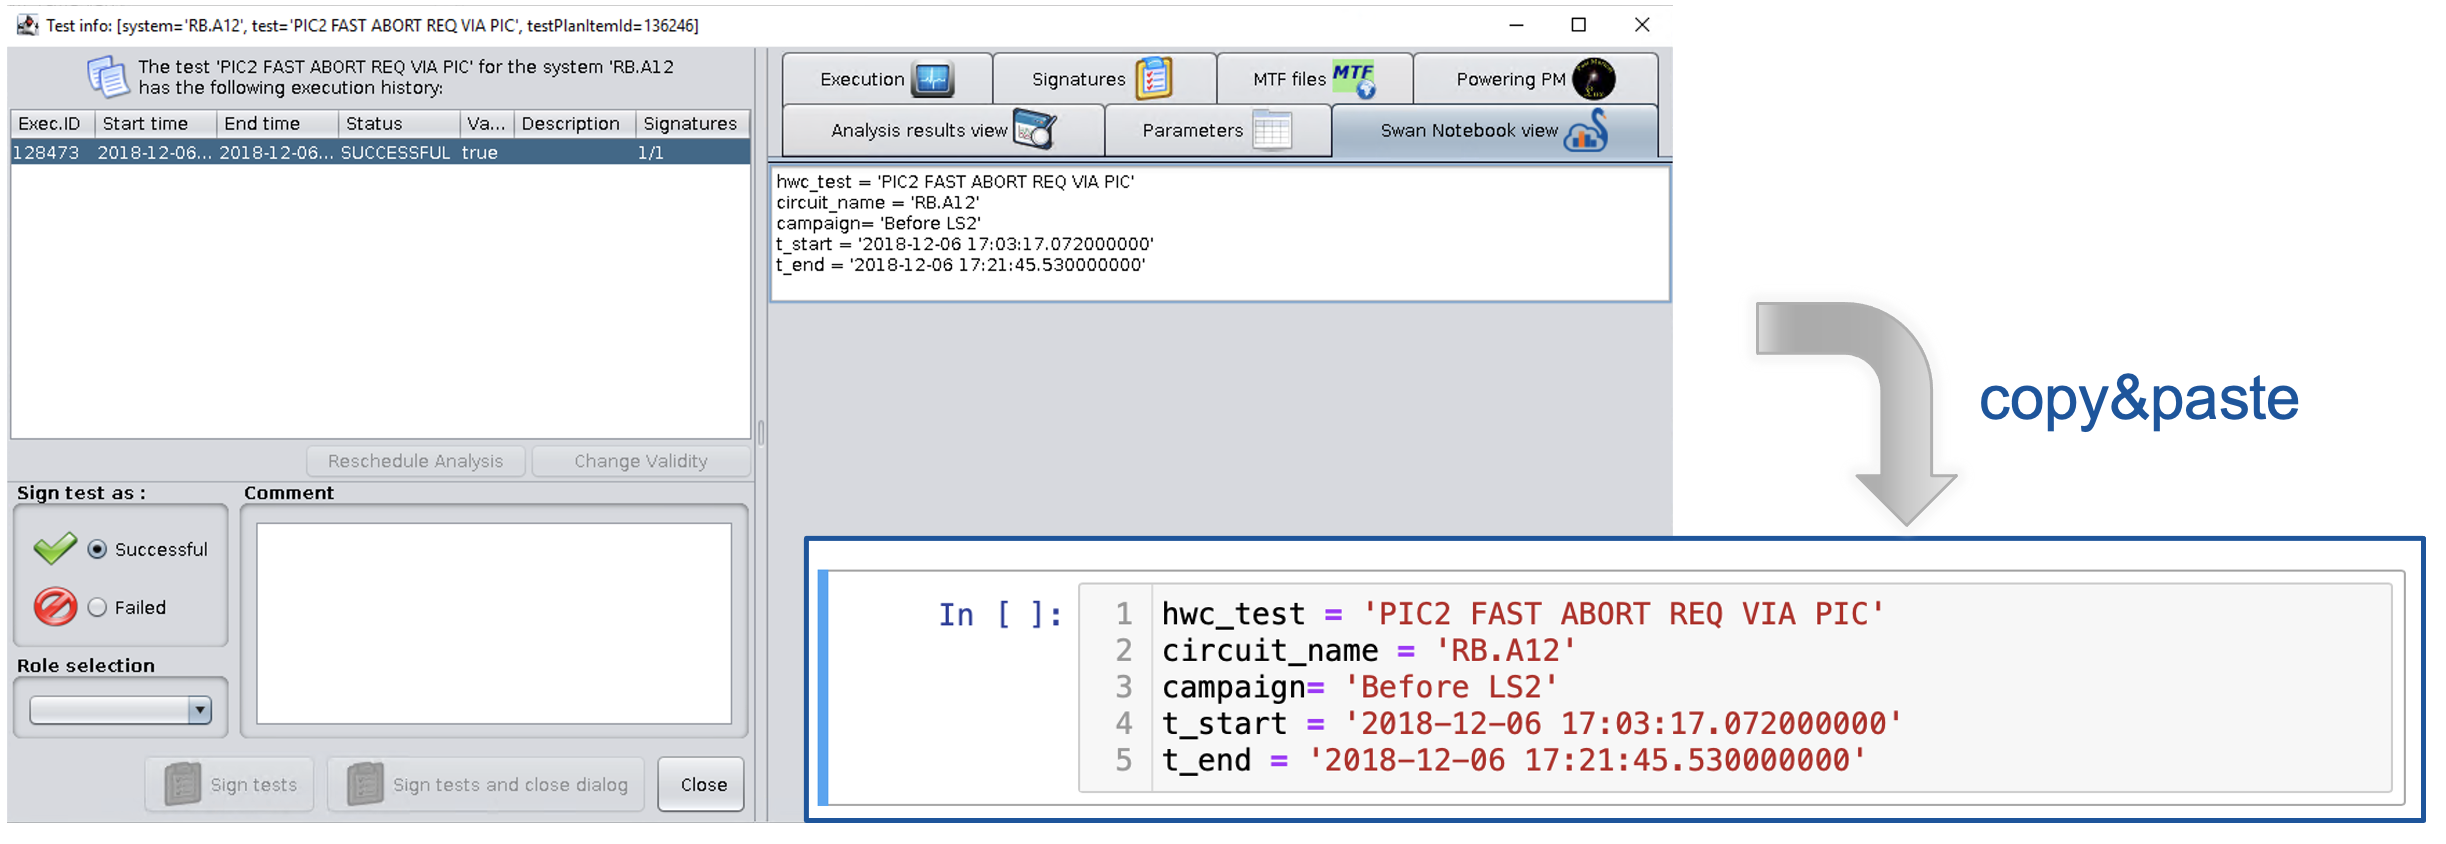The image size is (2446, 844).
Task: Click the circuit_name = 'RB.A12' line
Action: tap(877, 203)
